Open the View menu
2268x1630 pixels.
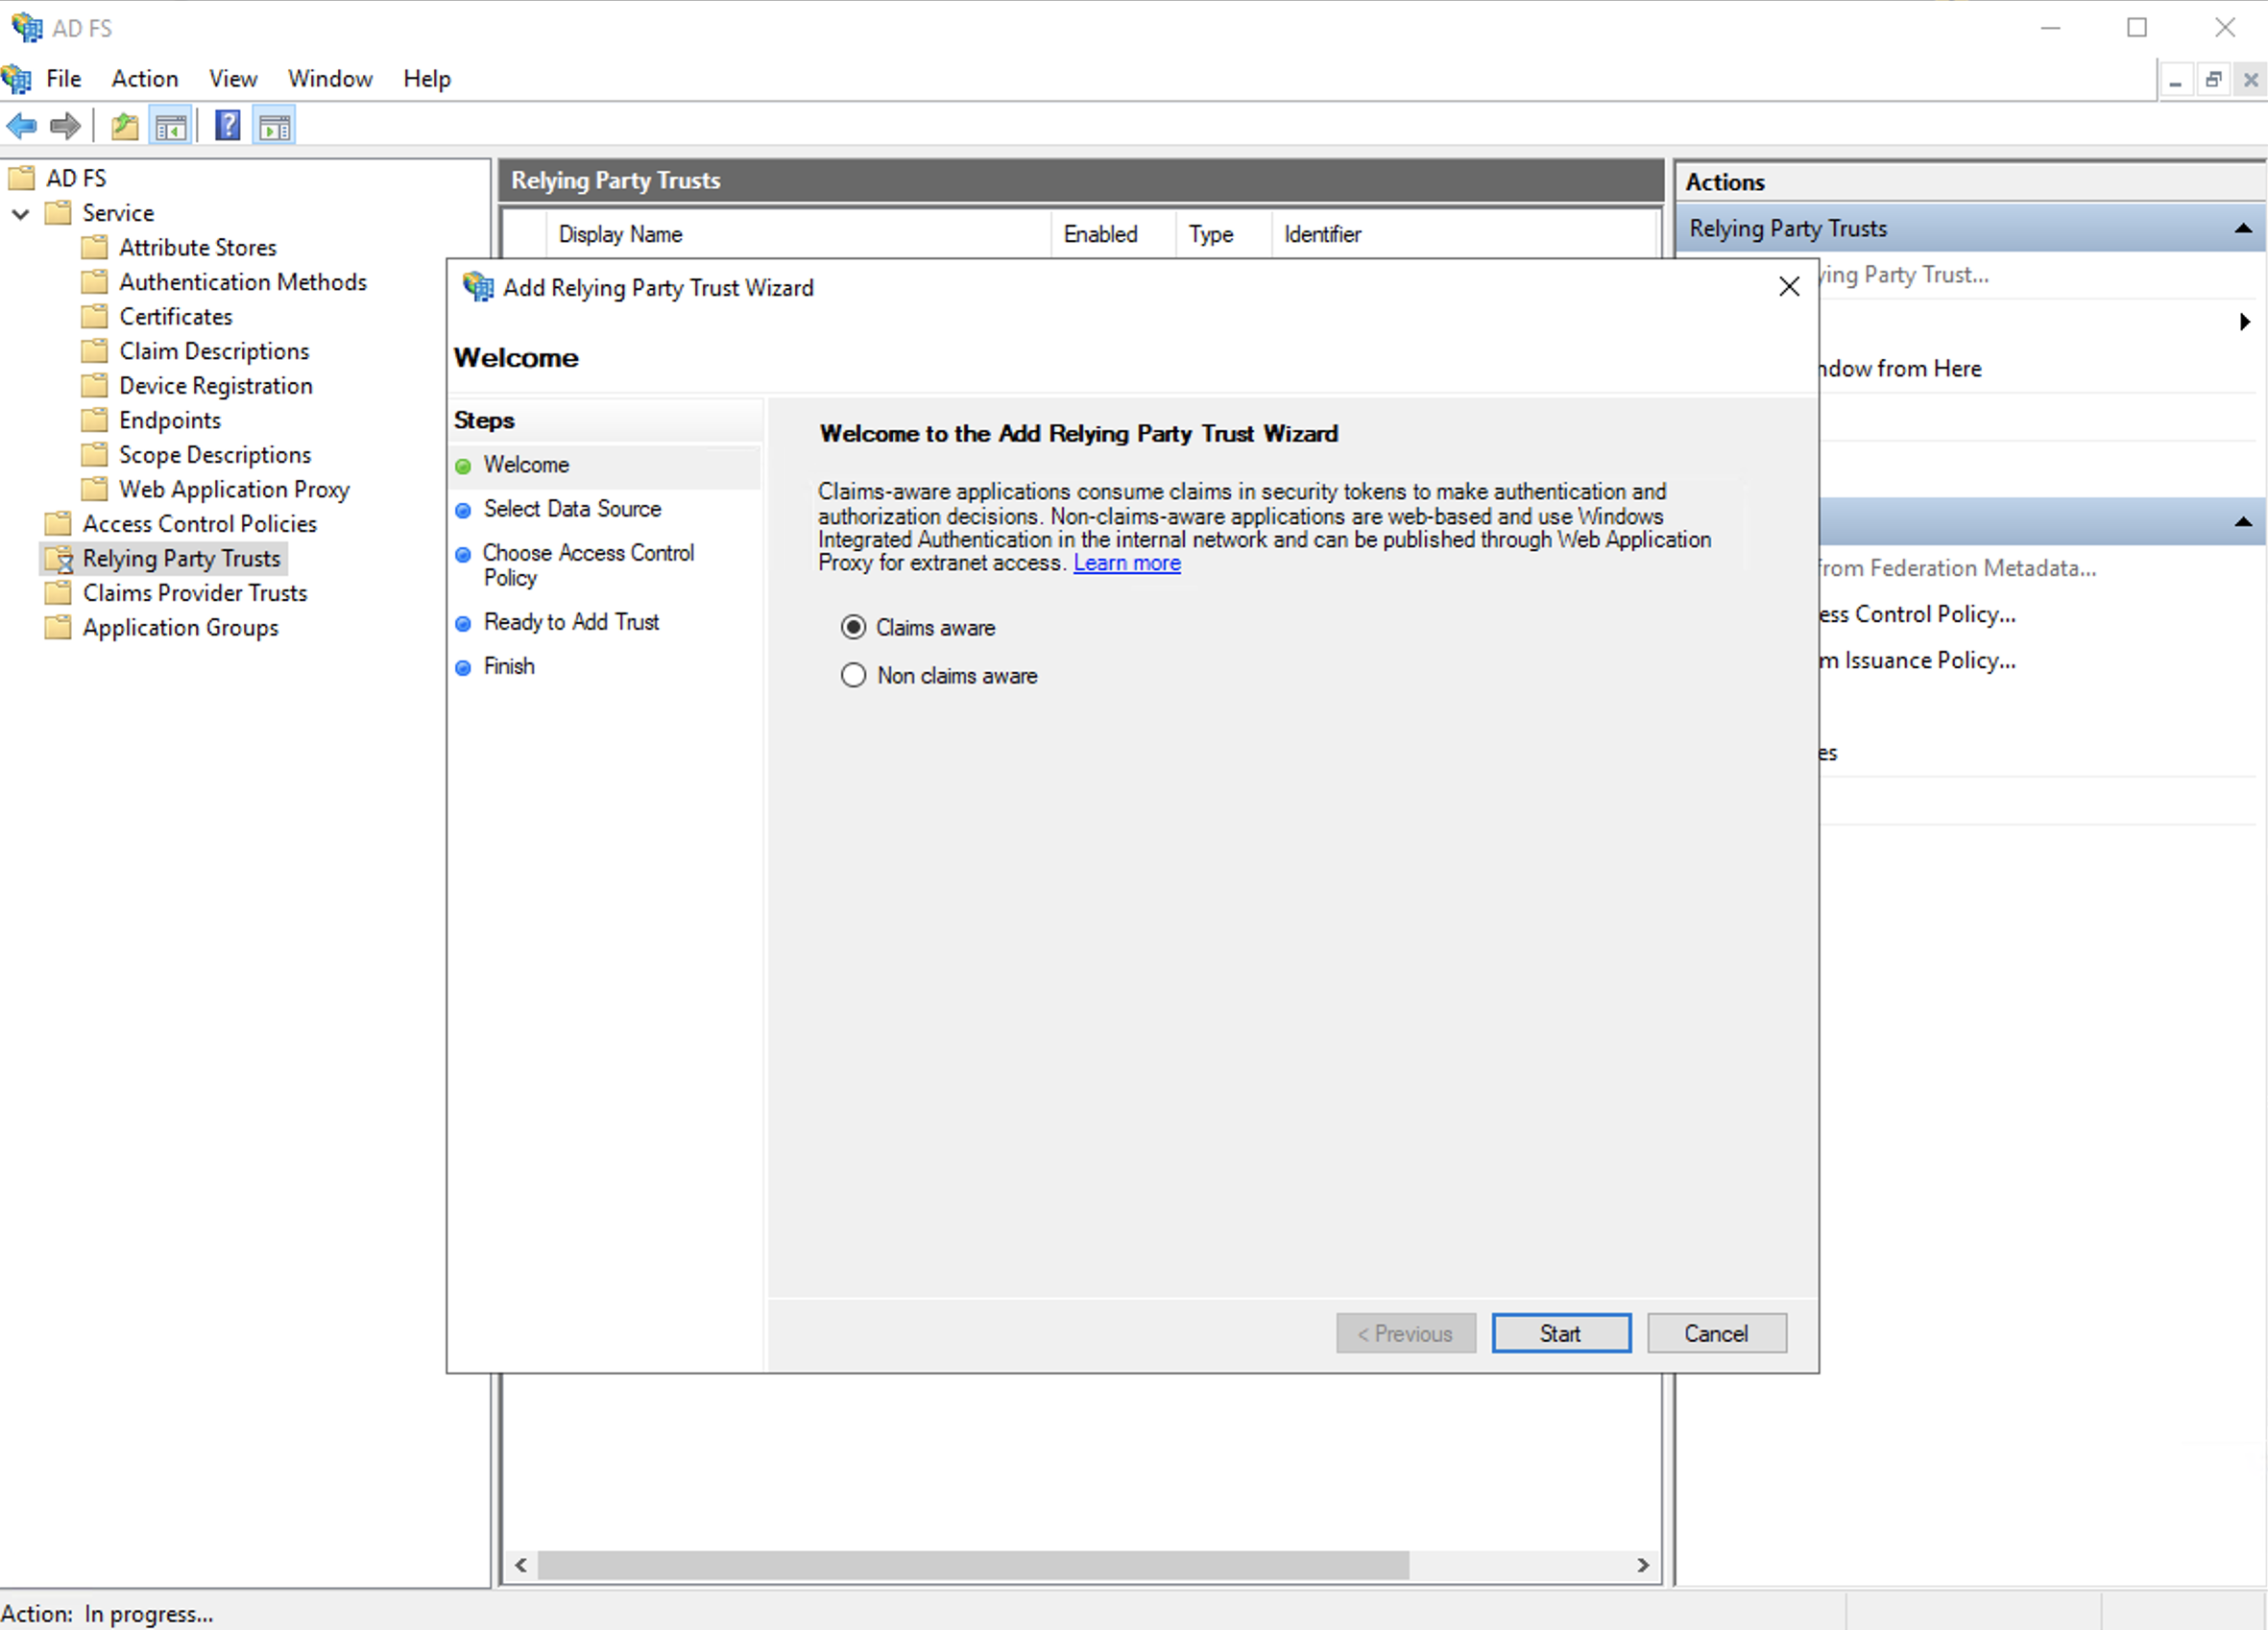tap(233, 78)
